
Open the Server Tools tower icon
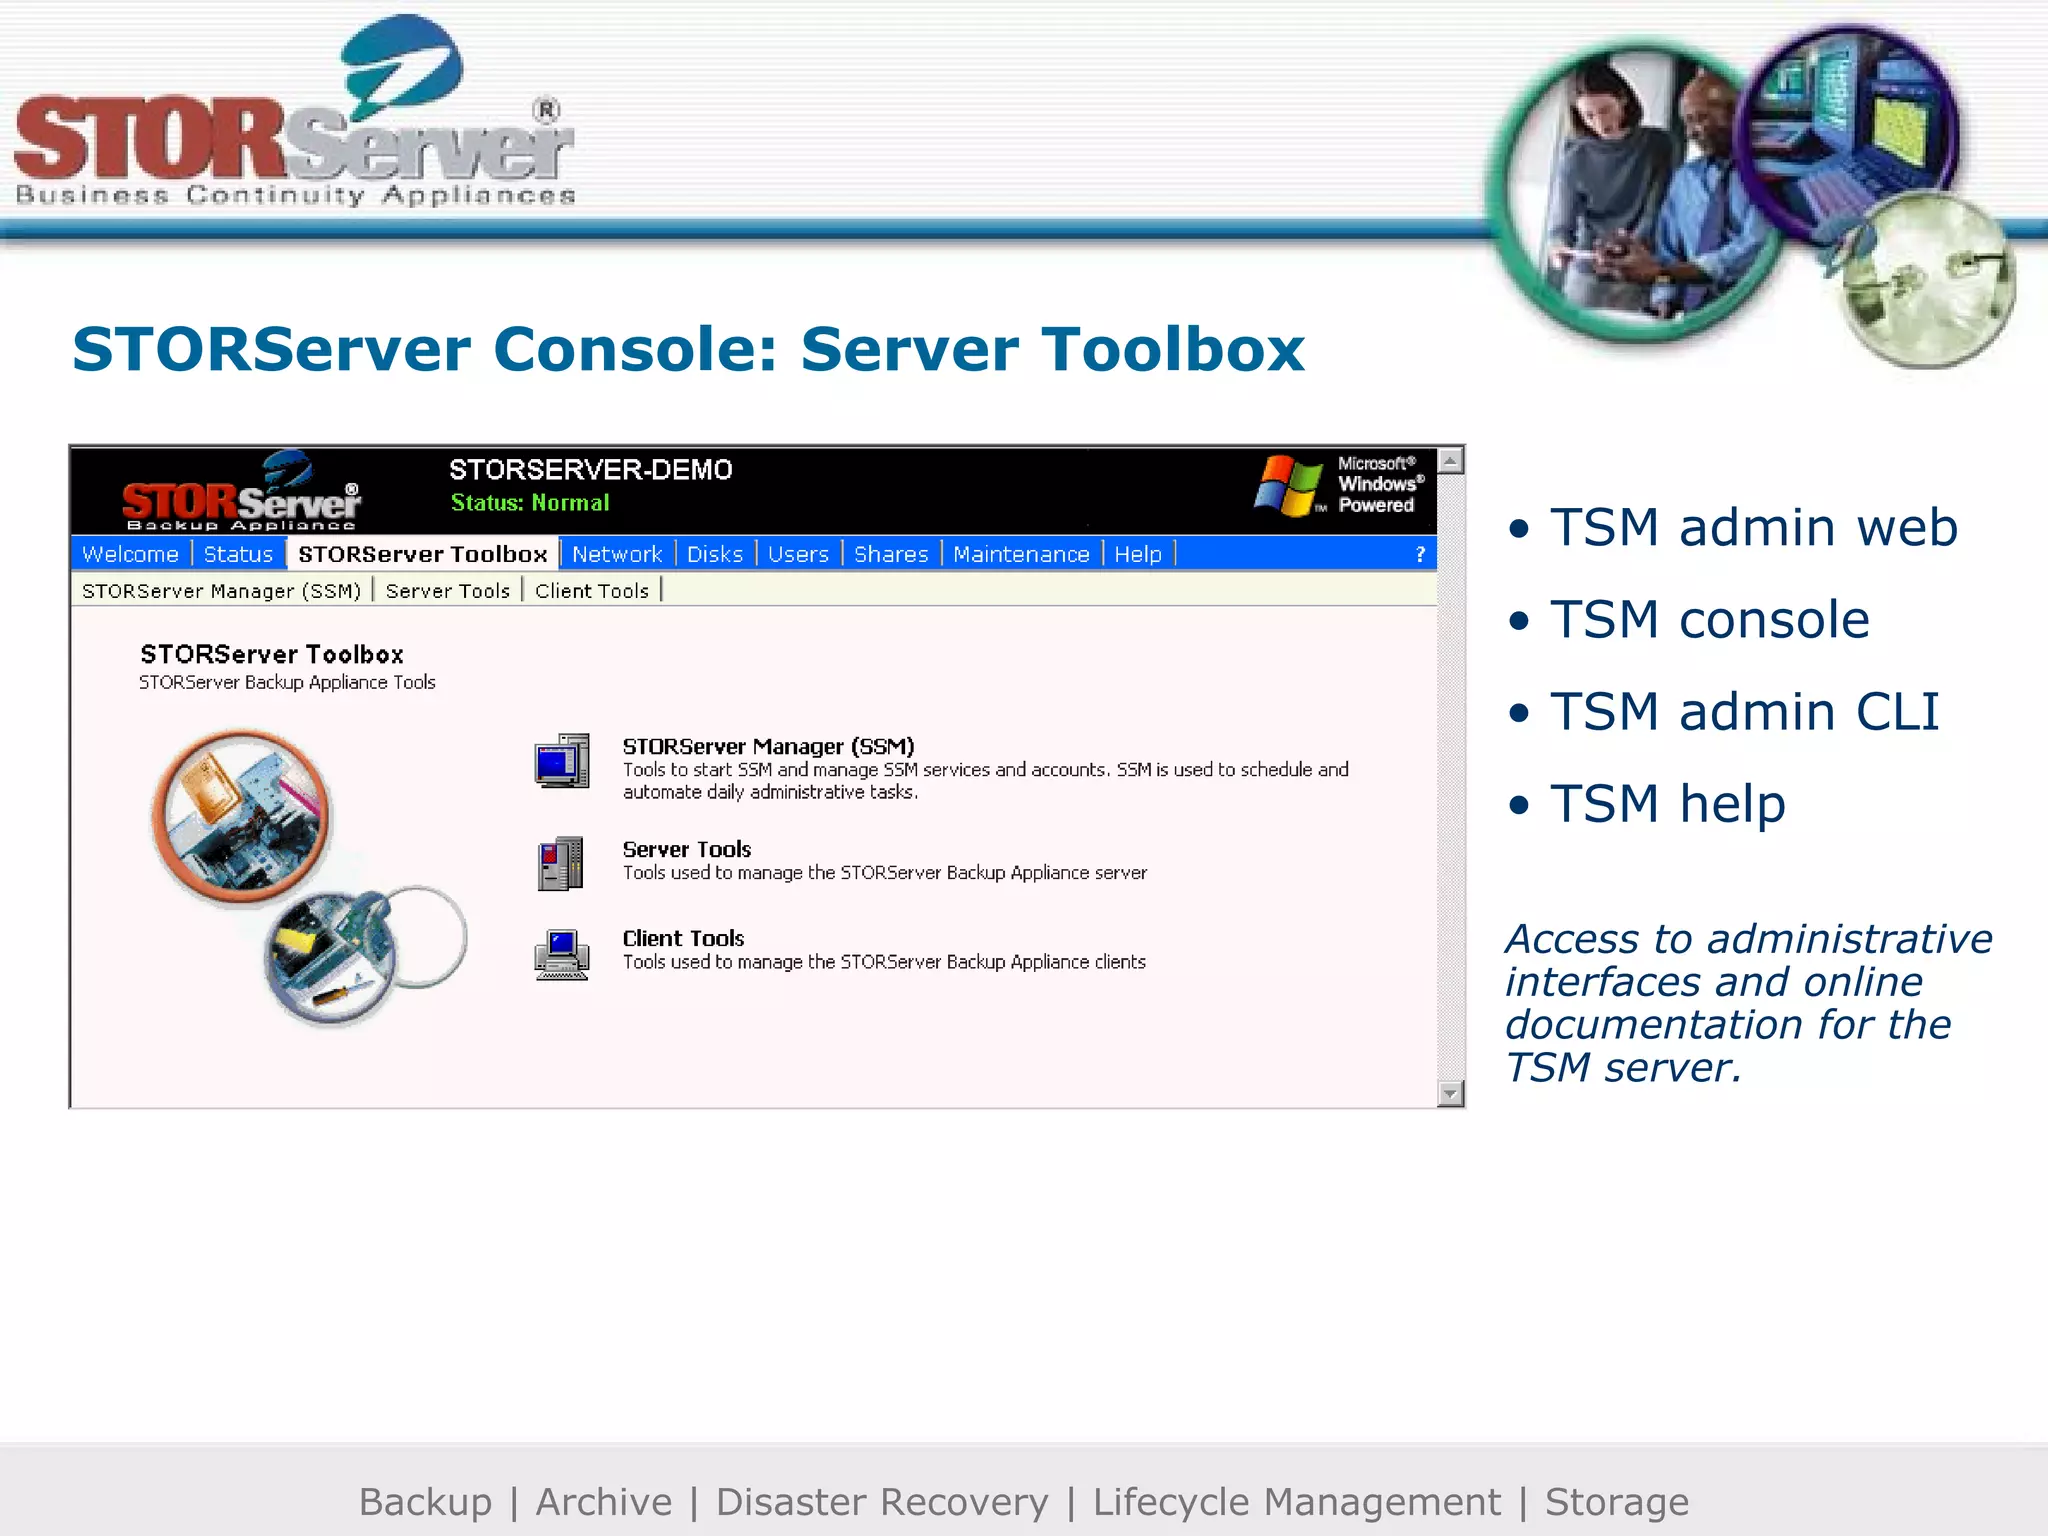pos(561,864)
